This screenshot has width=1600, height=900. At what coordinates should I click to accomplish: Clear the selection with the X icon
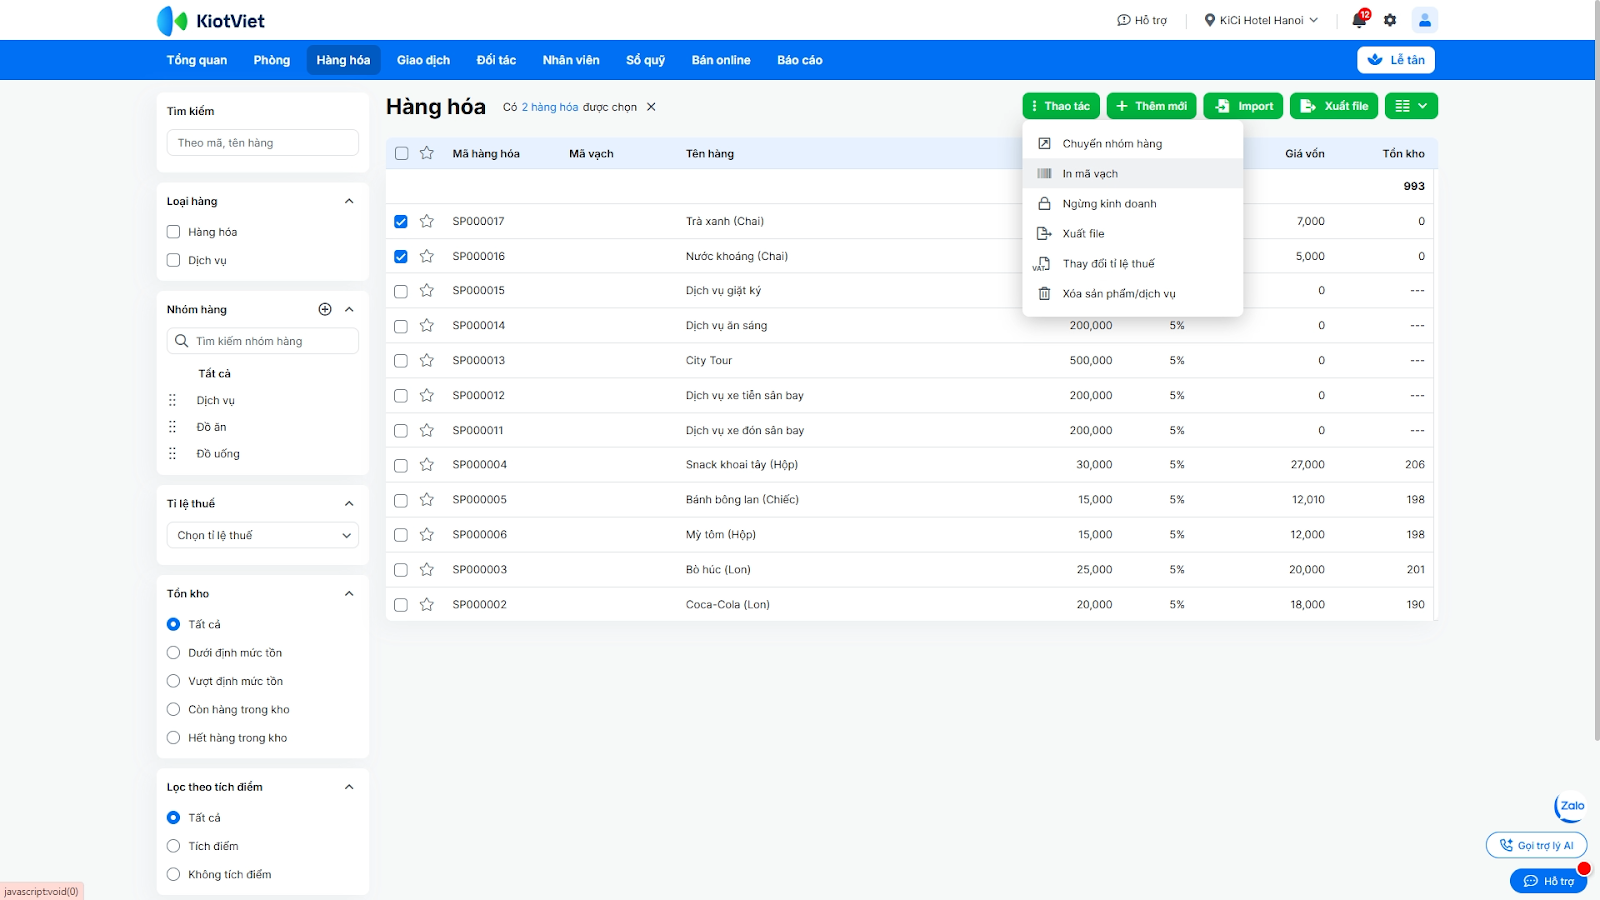(x=651, y=107)
